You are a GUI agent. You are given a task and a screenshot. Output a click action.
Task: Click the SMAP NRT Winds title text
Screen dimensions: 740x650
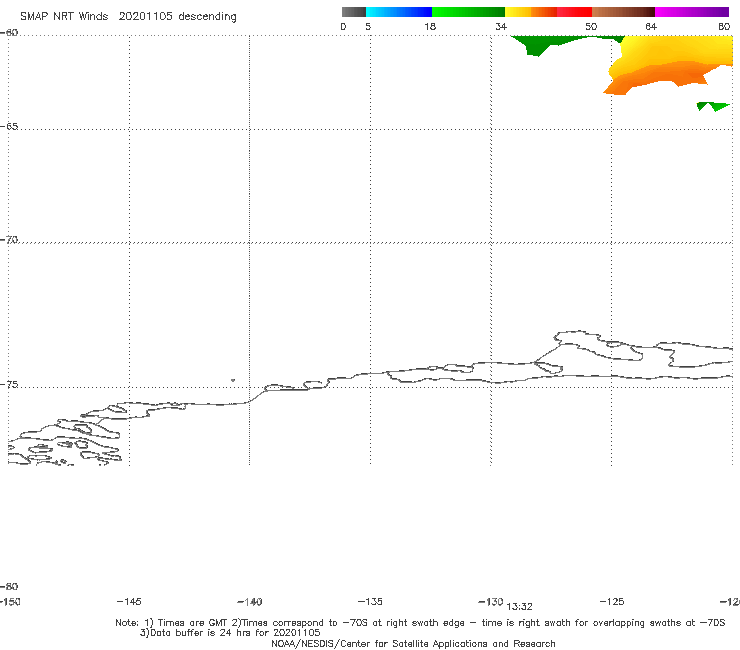[x=64, y=16]
